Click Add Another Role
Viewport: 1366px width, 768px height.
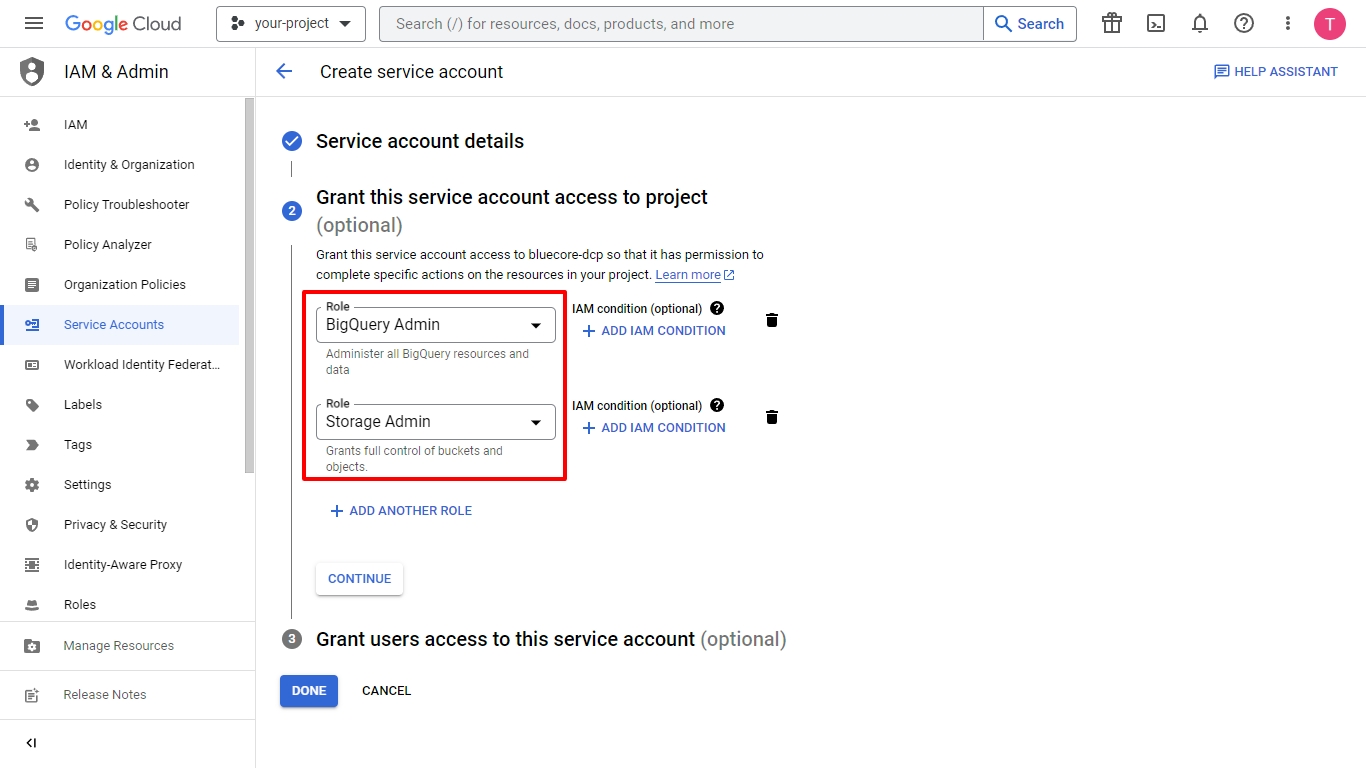coord(401,511)
